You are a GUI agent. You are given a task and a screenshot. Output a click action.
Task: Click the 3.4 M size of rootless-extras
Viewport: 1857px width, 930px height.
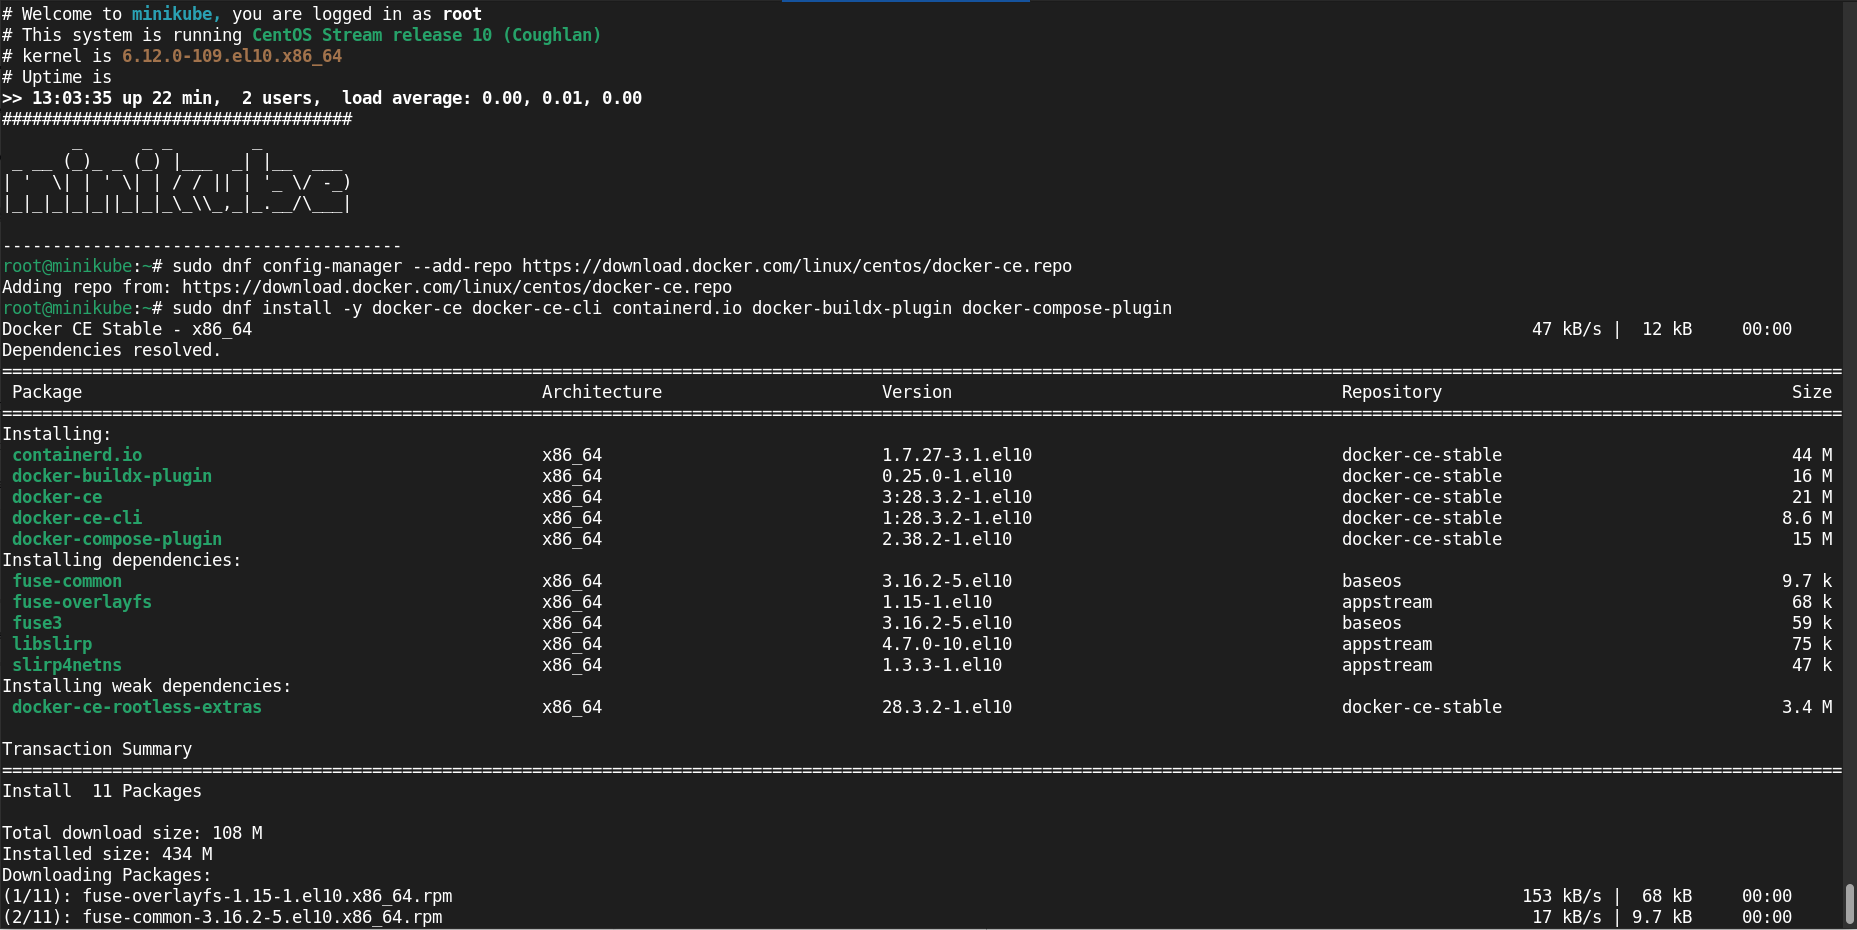point(1807,707)
